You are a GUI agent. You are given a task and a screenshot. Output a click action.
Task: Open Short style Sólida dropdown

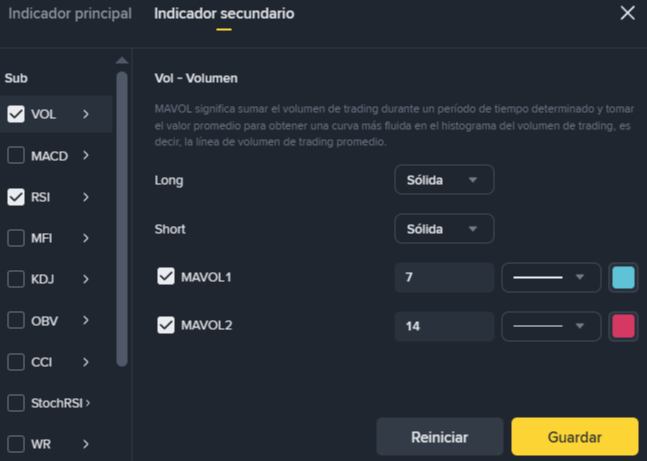(444, 229)
